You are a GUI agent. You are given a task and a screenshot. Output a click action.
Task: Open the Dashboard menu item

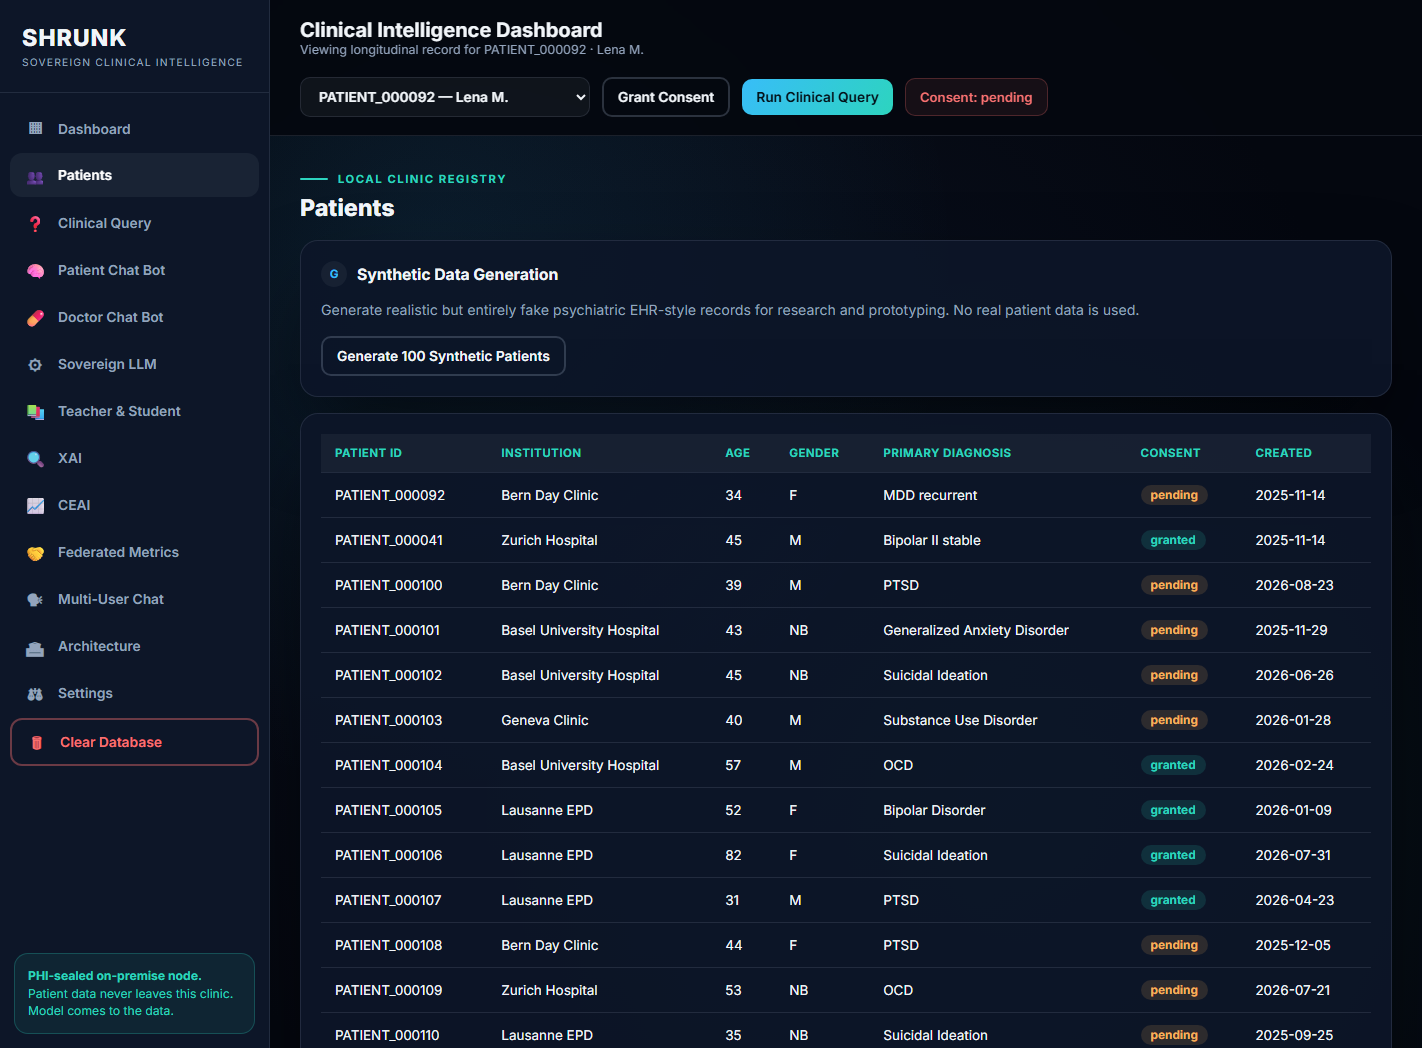tap(134, 129)
